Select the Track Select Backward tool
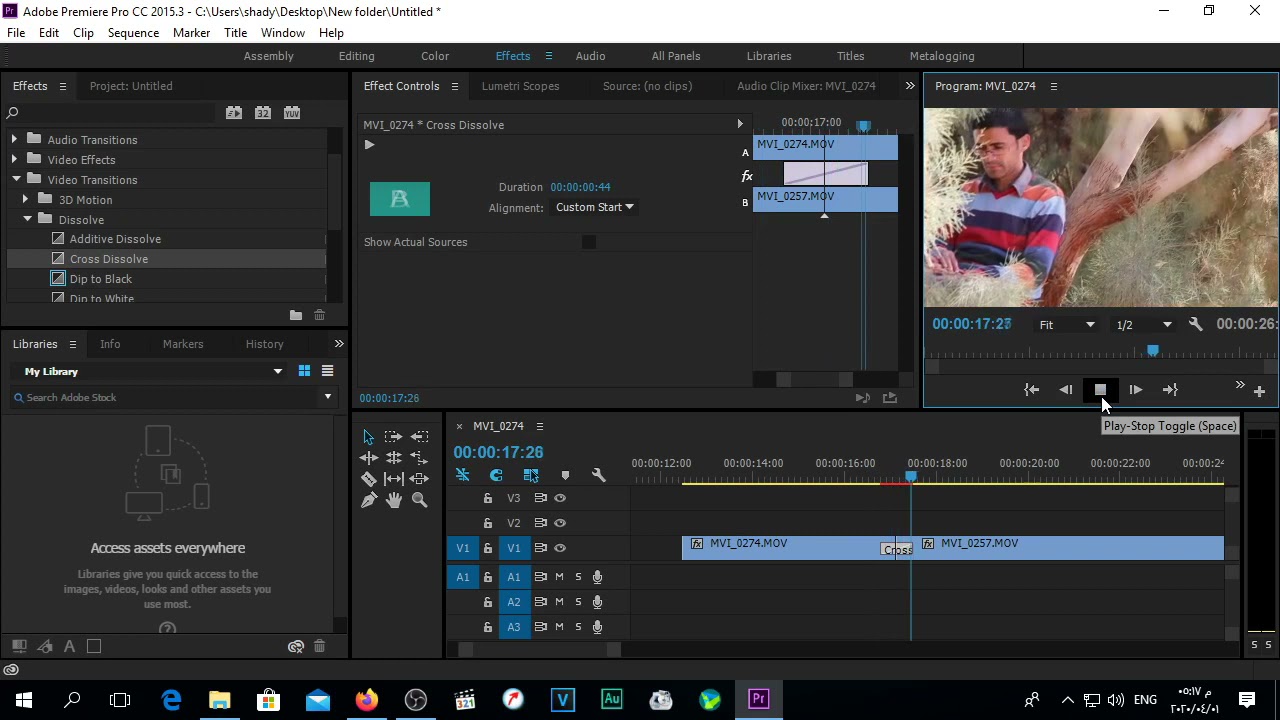The width and height of the screenshot is (1280, 720). [420, 437]
